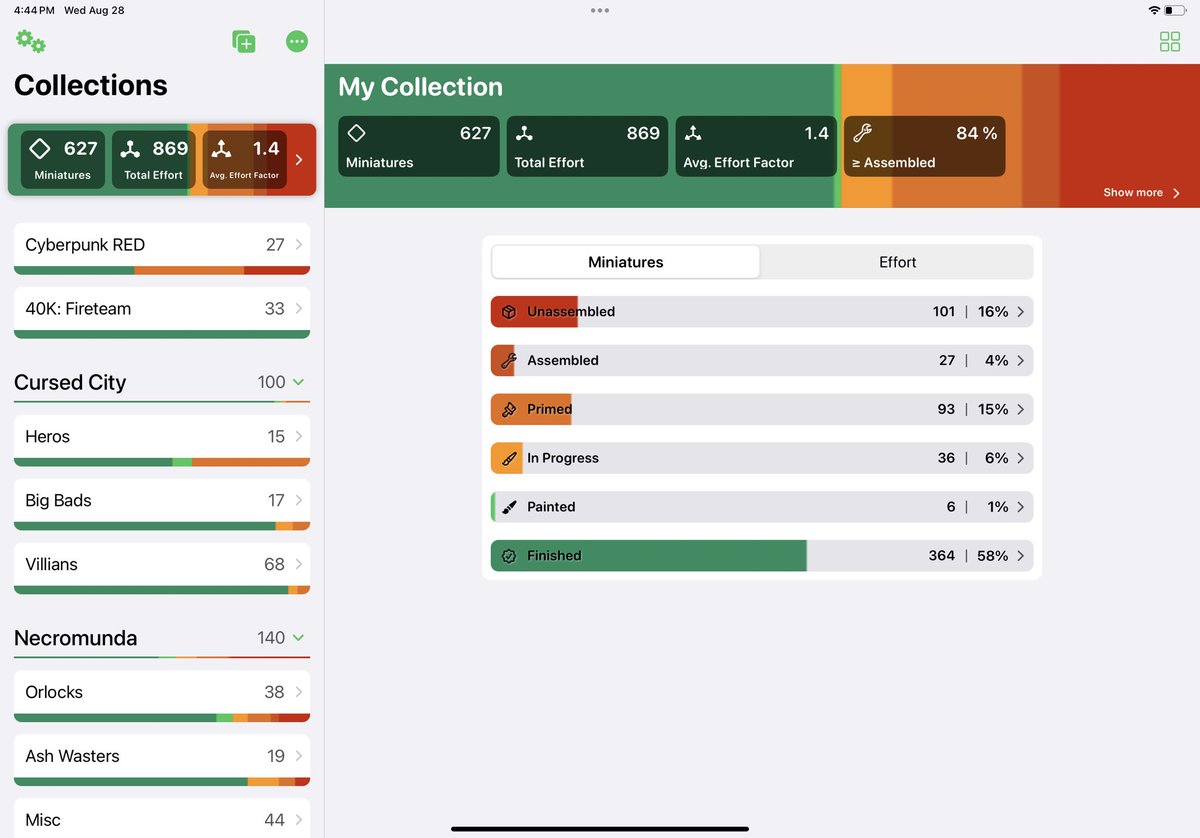This screenshot has width=1200, height=838.
Task: Tap the 84 % assembled value
Action: pyautogui.click(x=976, y=133)
